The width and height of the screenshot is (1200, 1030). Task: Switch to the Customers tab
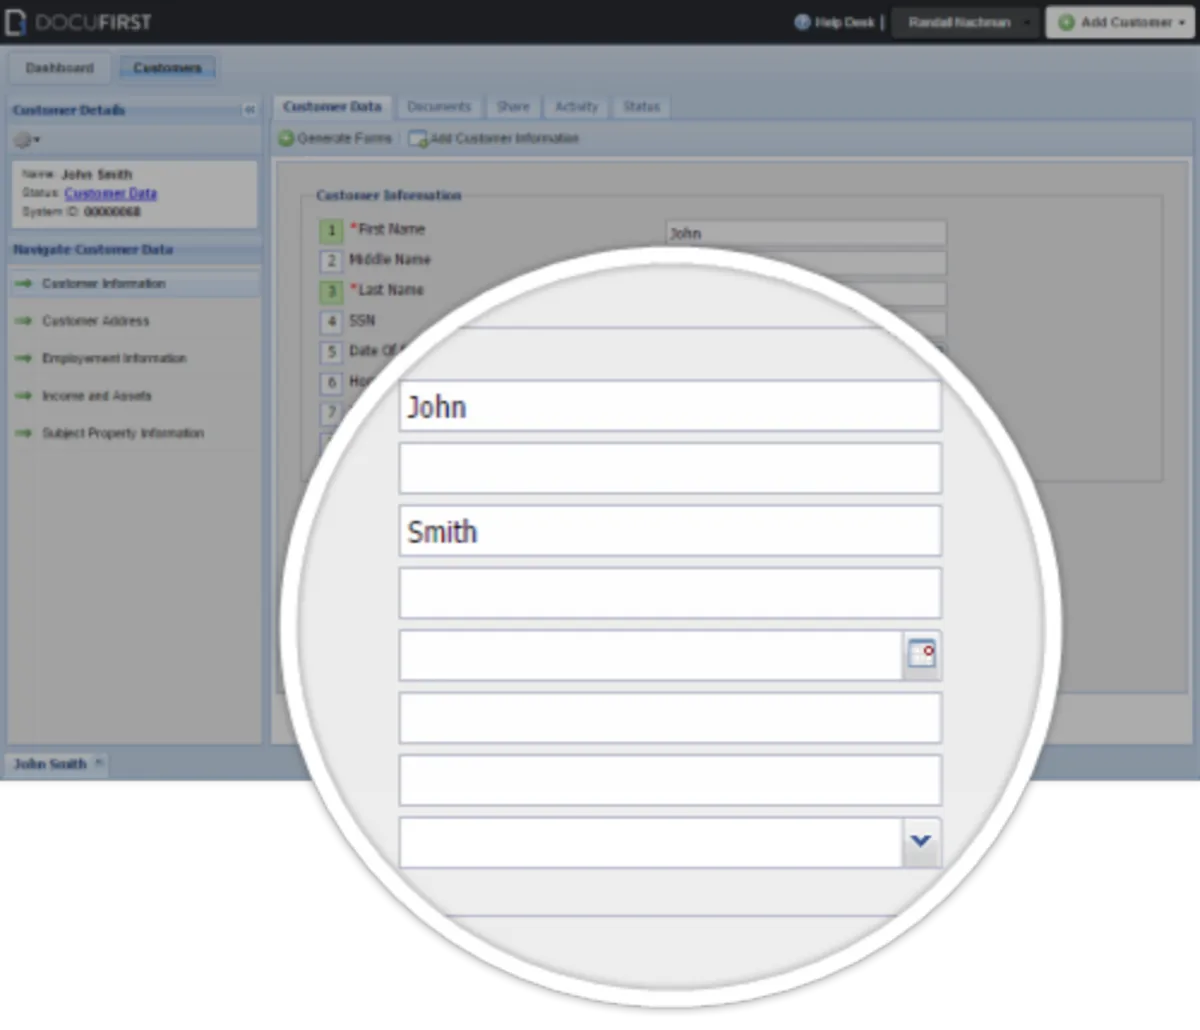point(167,68)
